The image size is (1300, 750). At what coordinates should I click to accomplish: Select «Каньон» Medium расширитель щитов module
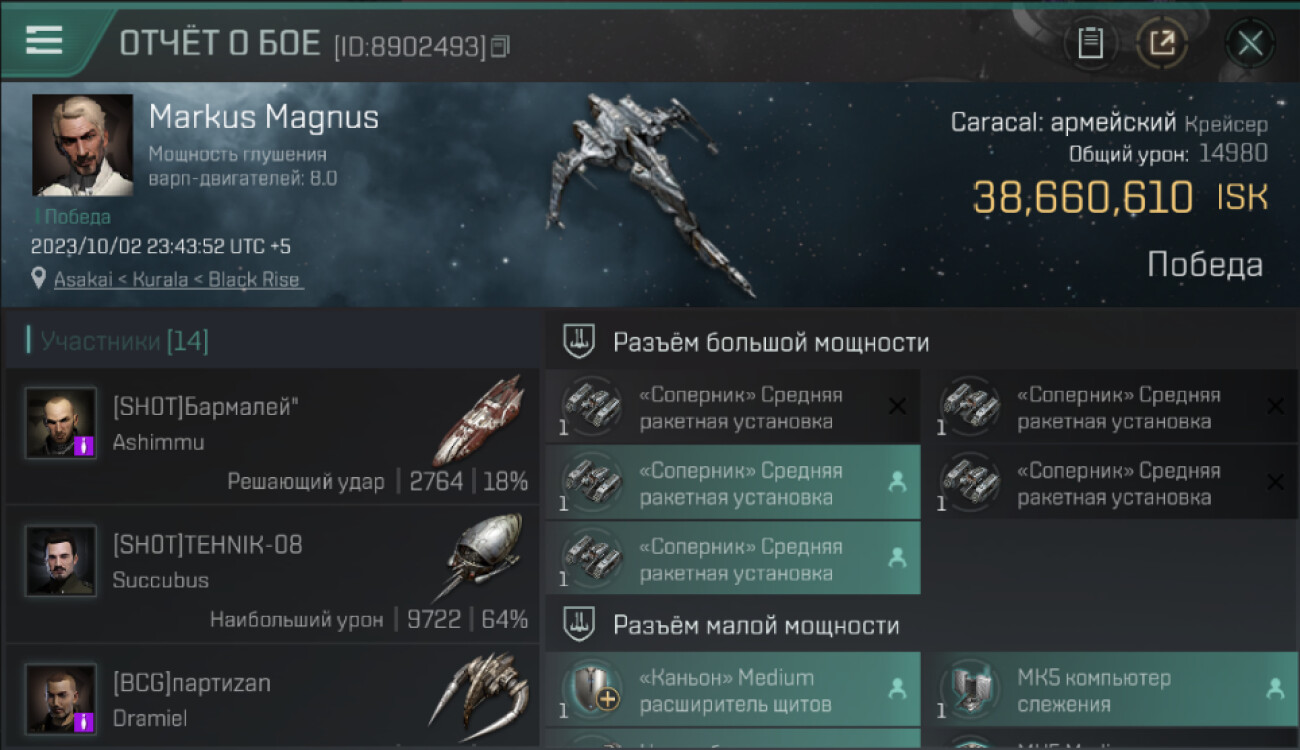(733, 690)
